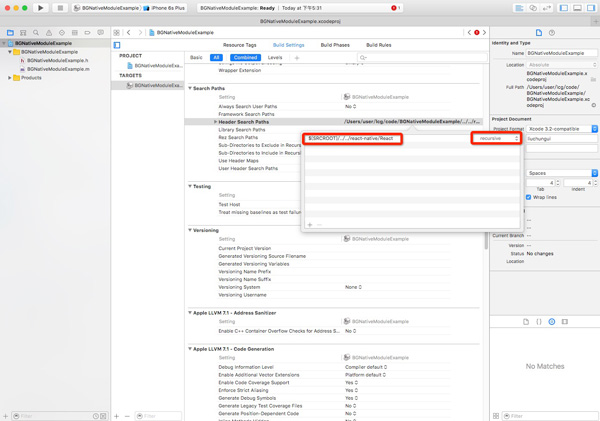Select the All settings filter
This screenshot has height=421, width=600.
pos(216,58)
